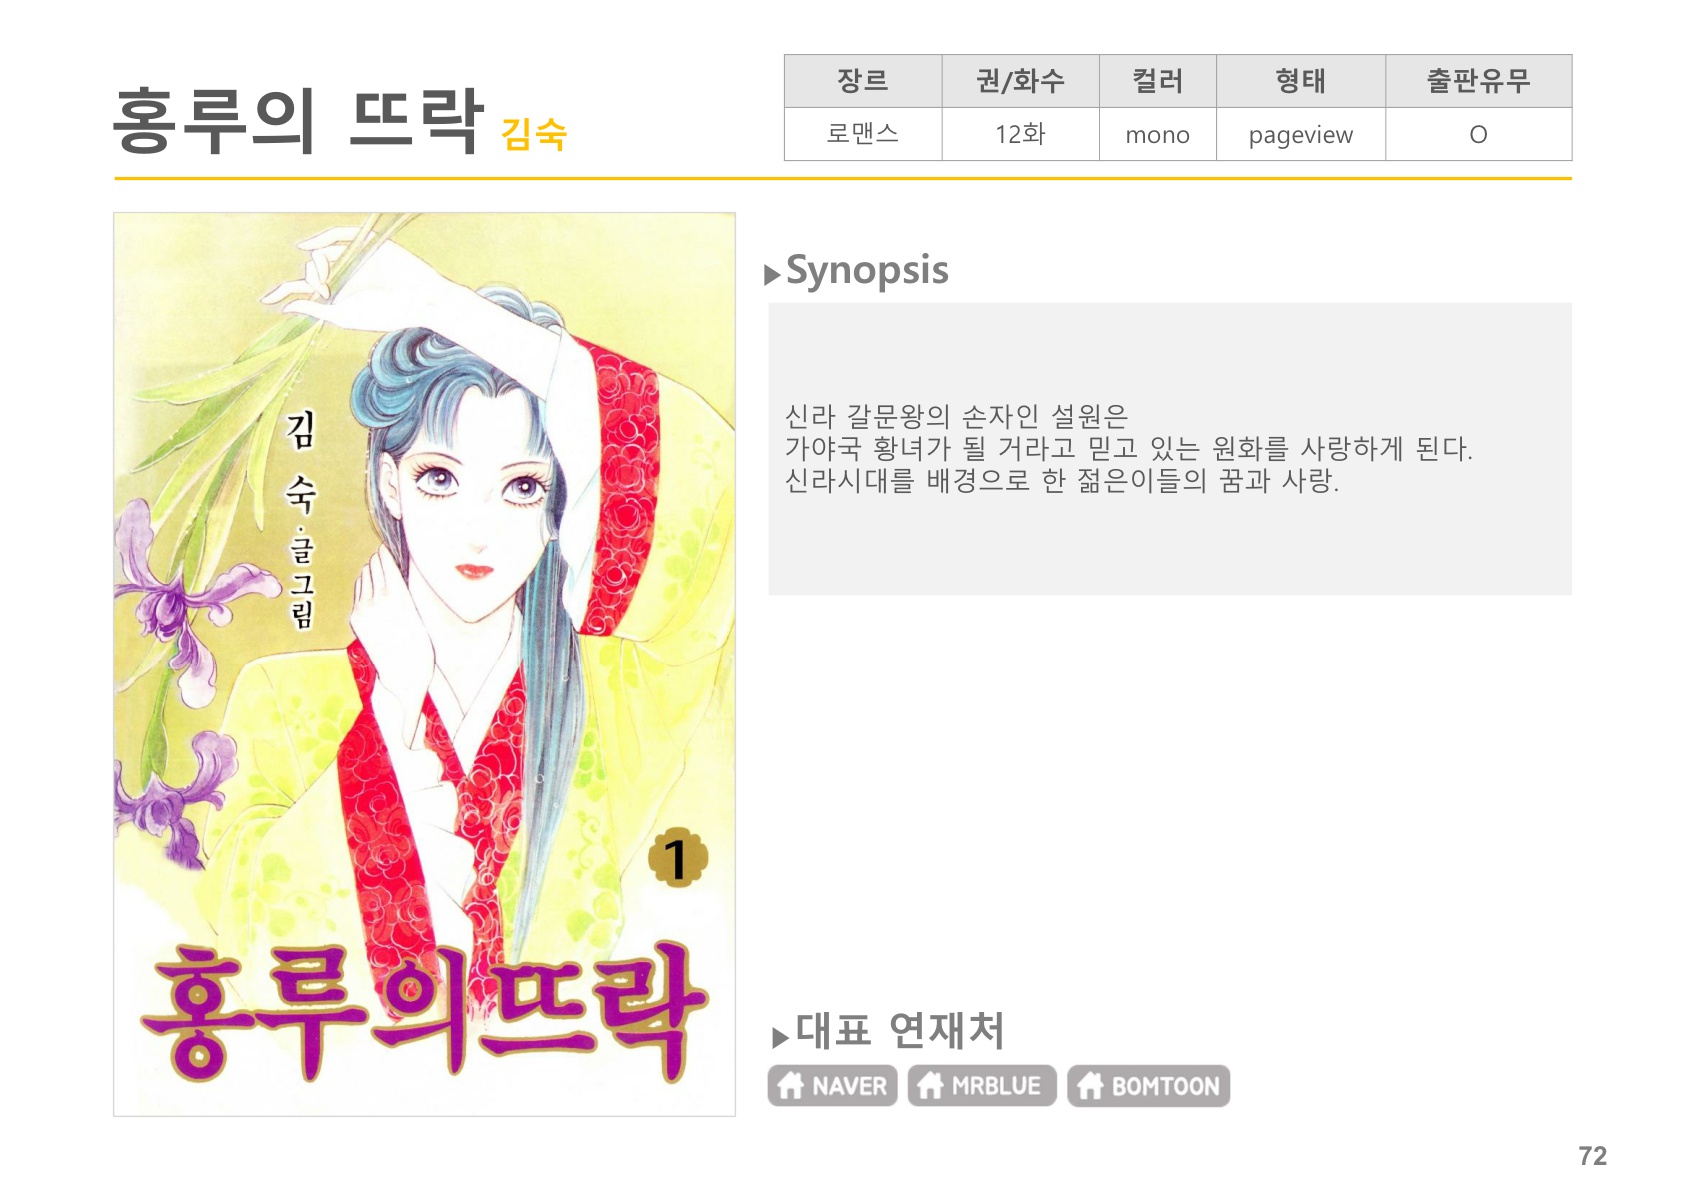Open the MRBLUE platform button
Screen dimensions: 1682x1190
click(x=982, y=1085)
